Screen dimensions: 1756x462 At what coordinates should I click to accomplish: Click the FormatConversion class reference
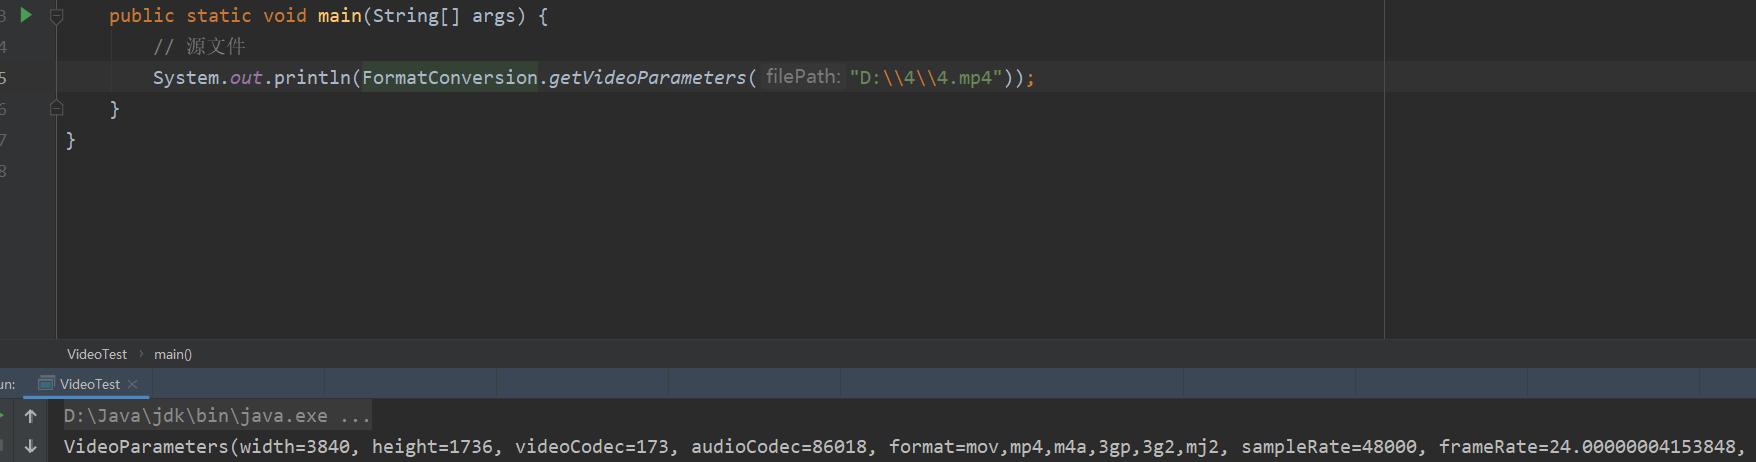coord(450,77)
